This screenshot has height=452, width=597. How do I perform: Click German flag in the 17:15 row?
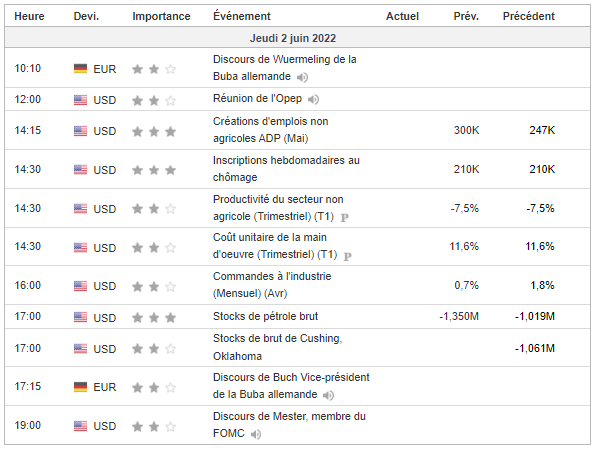(80, 387)
